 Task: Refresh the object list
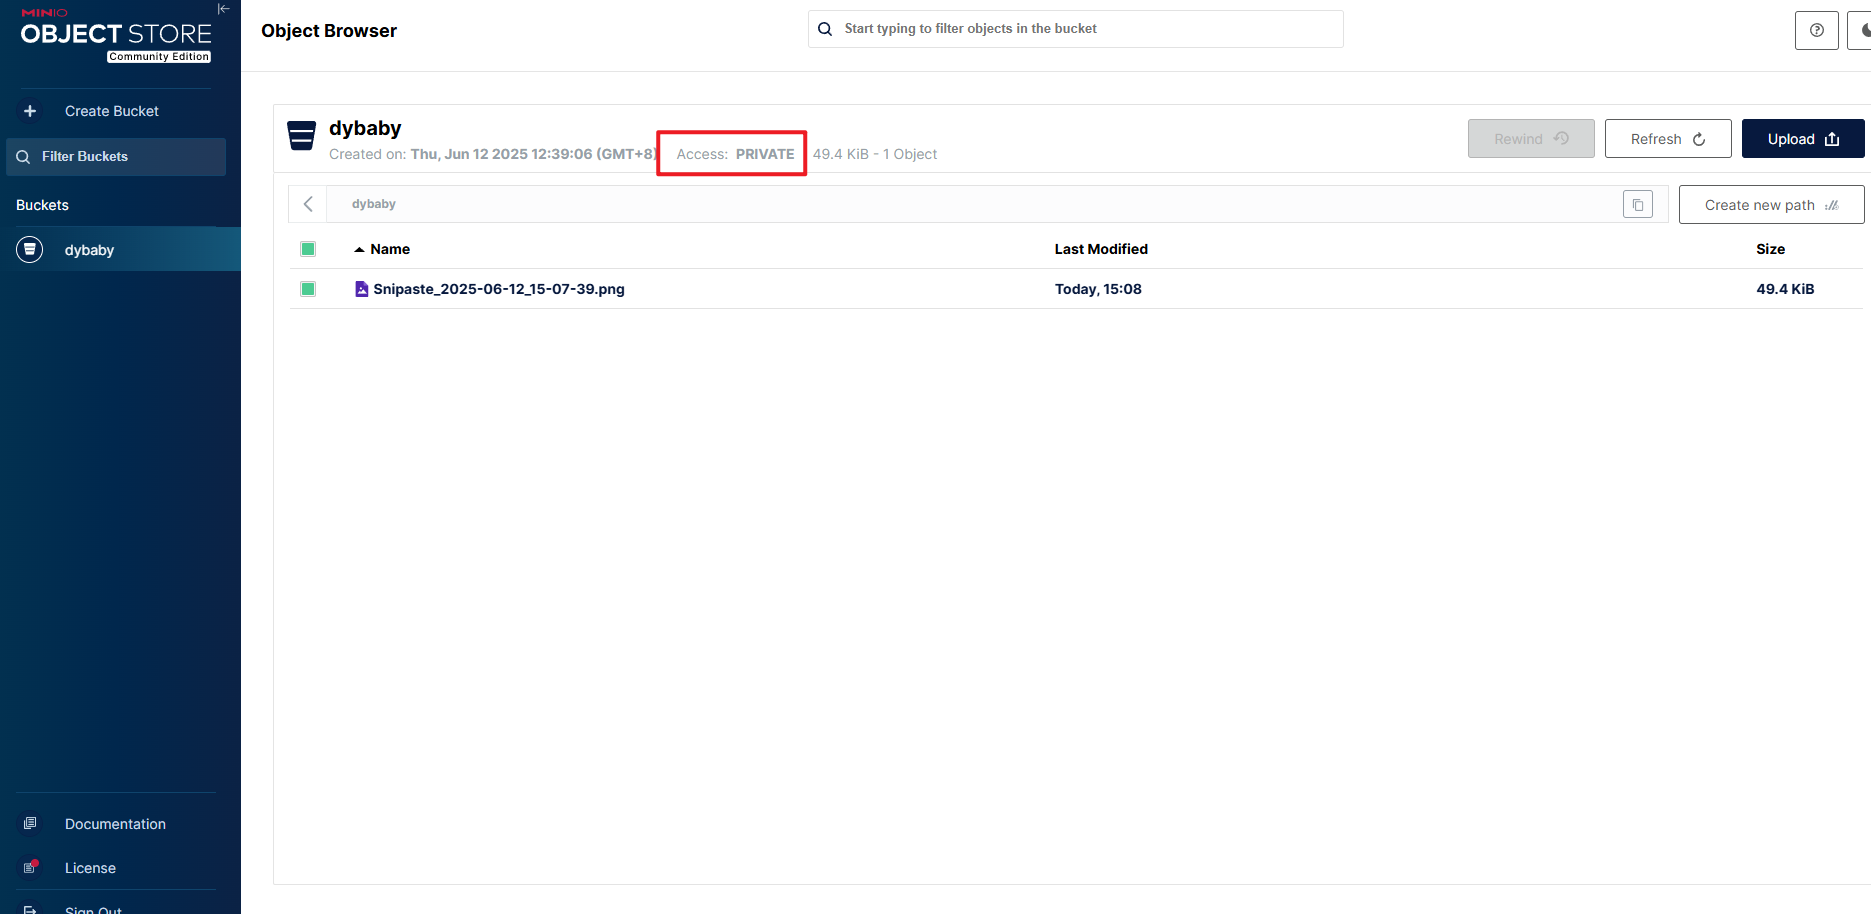point(1668,139)
